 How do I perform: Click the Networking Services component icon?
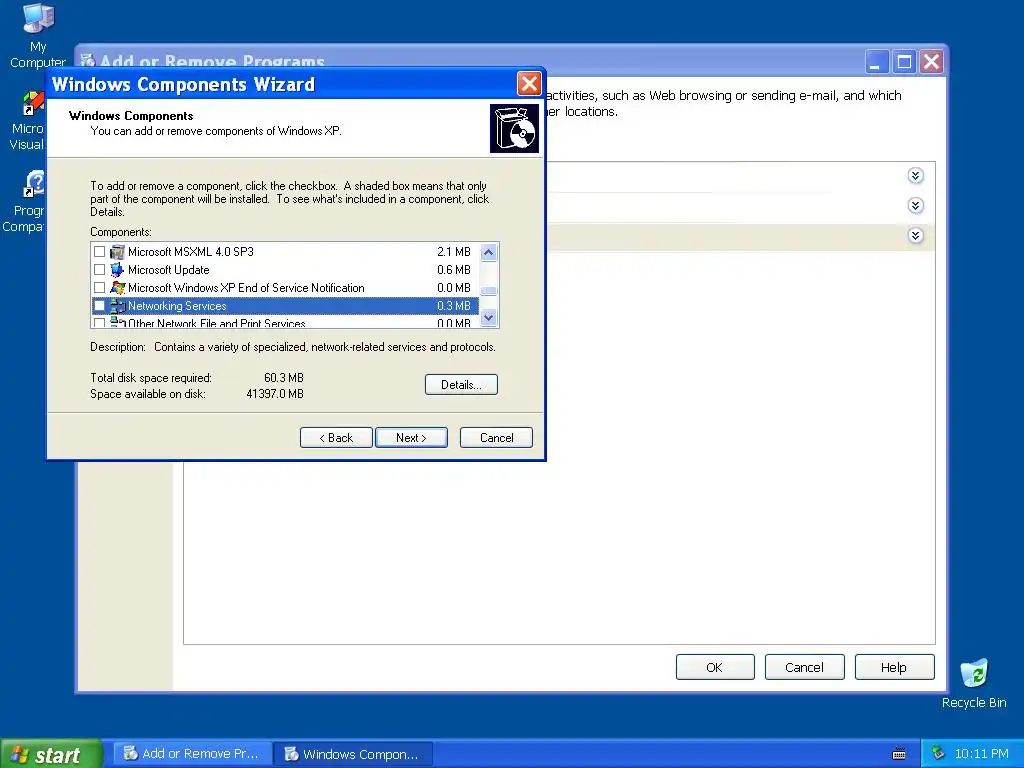click(x=118, y=306)
